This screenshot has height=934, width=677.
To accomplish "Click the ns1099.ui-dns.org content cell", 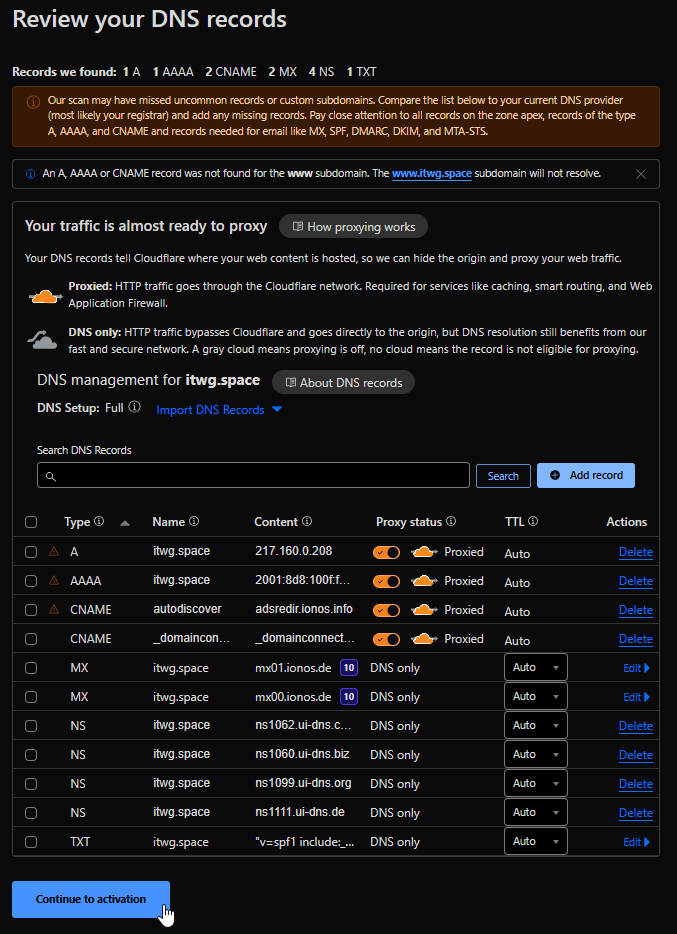I will point(303,783).
